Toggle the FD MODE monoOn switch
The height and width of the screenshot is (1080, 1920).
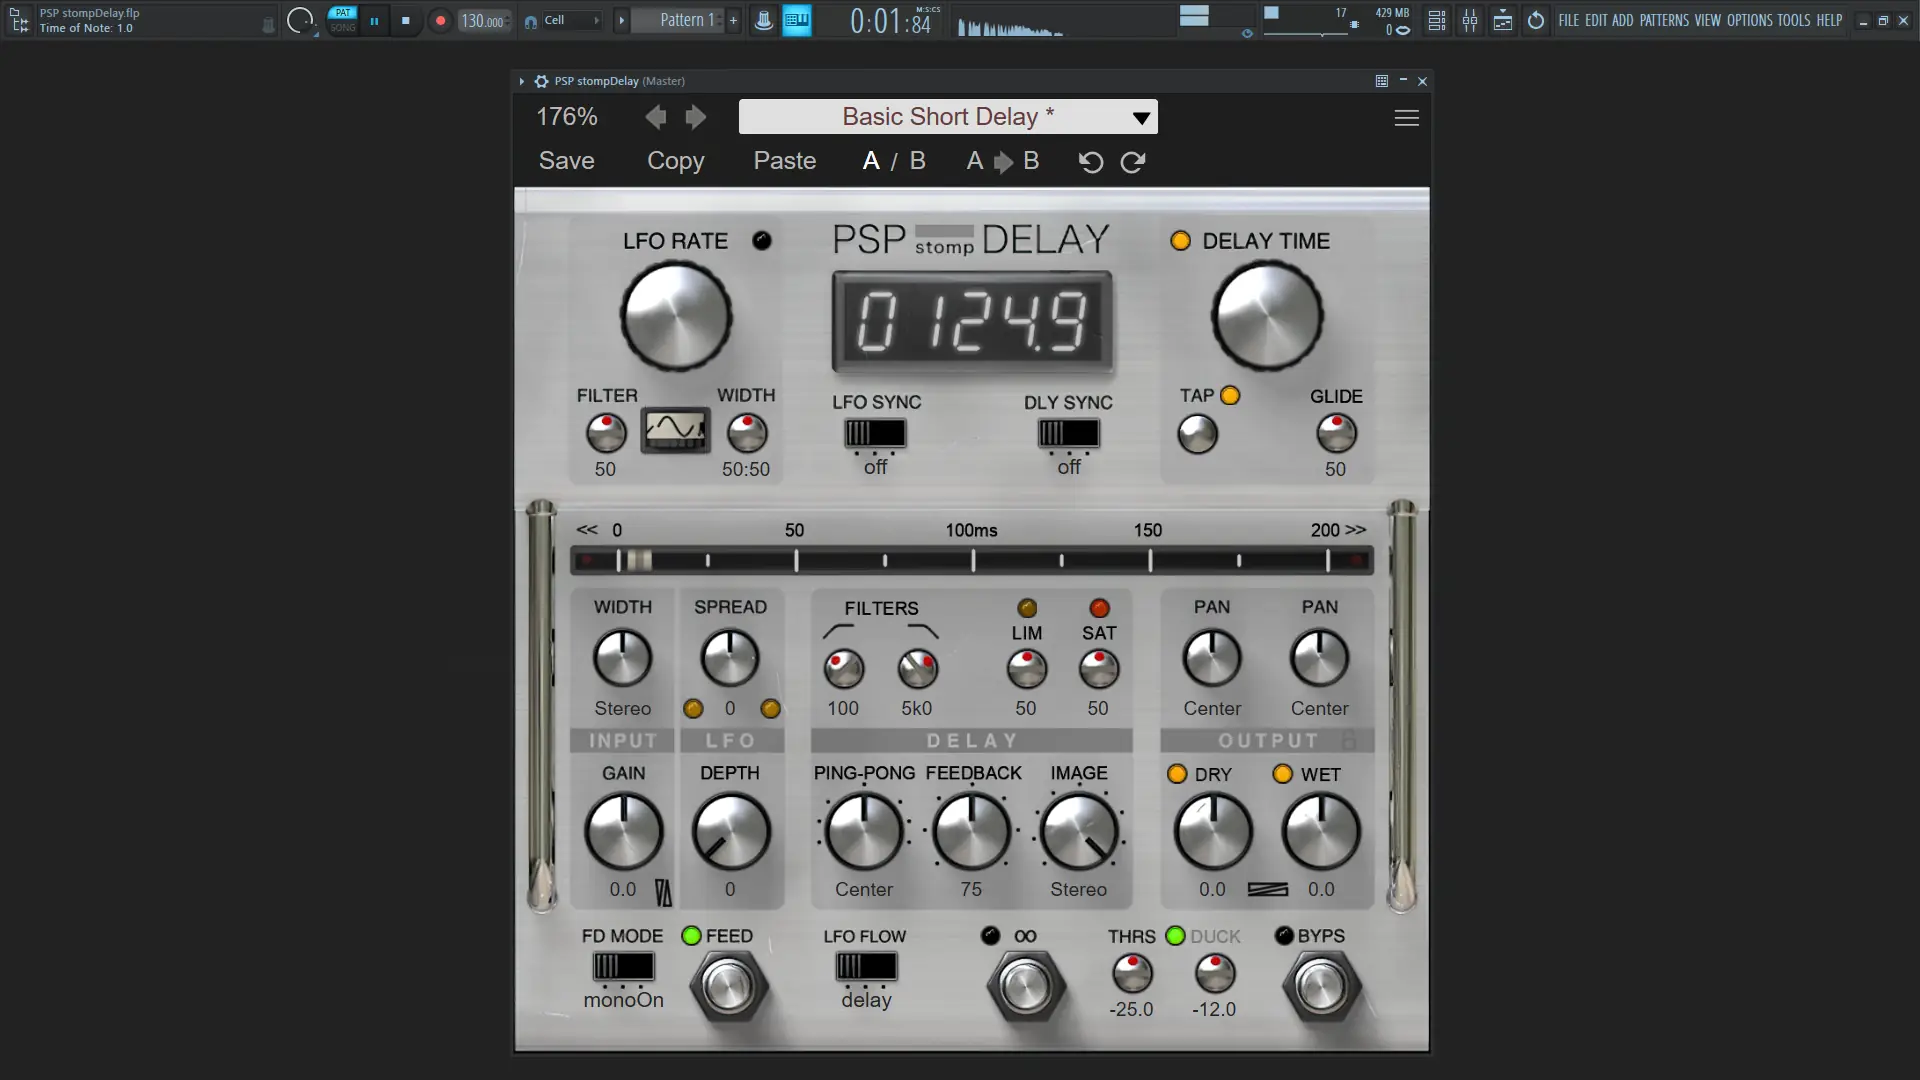(x=623, y=966)
